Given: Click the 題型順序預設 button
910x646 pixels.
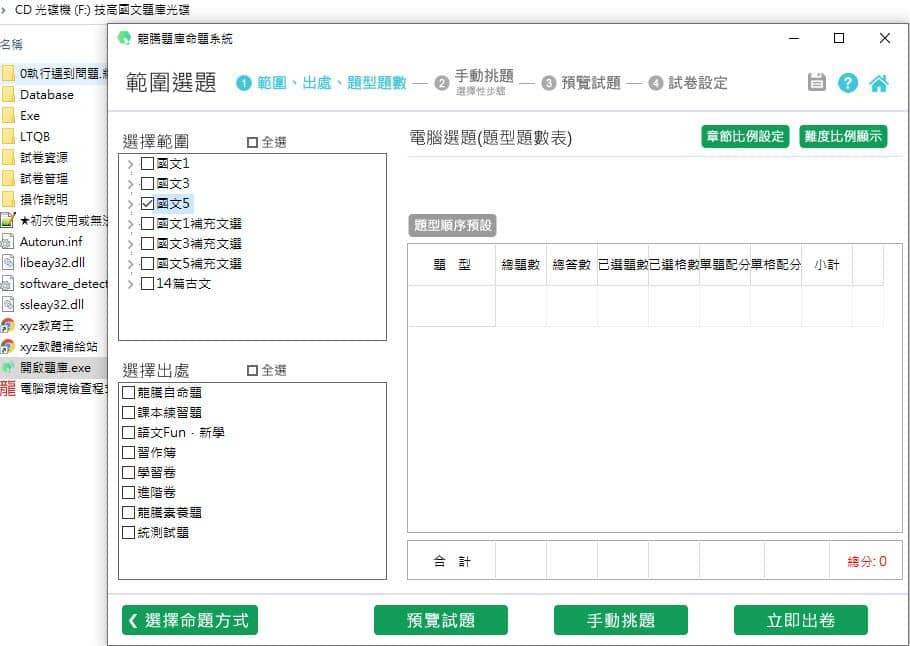Looking at the screenshot, I should point(453,225).
